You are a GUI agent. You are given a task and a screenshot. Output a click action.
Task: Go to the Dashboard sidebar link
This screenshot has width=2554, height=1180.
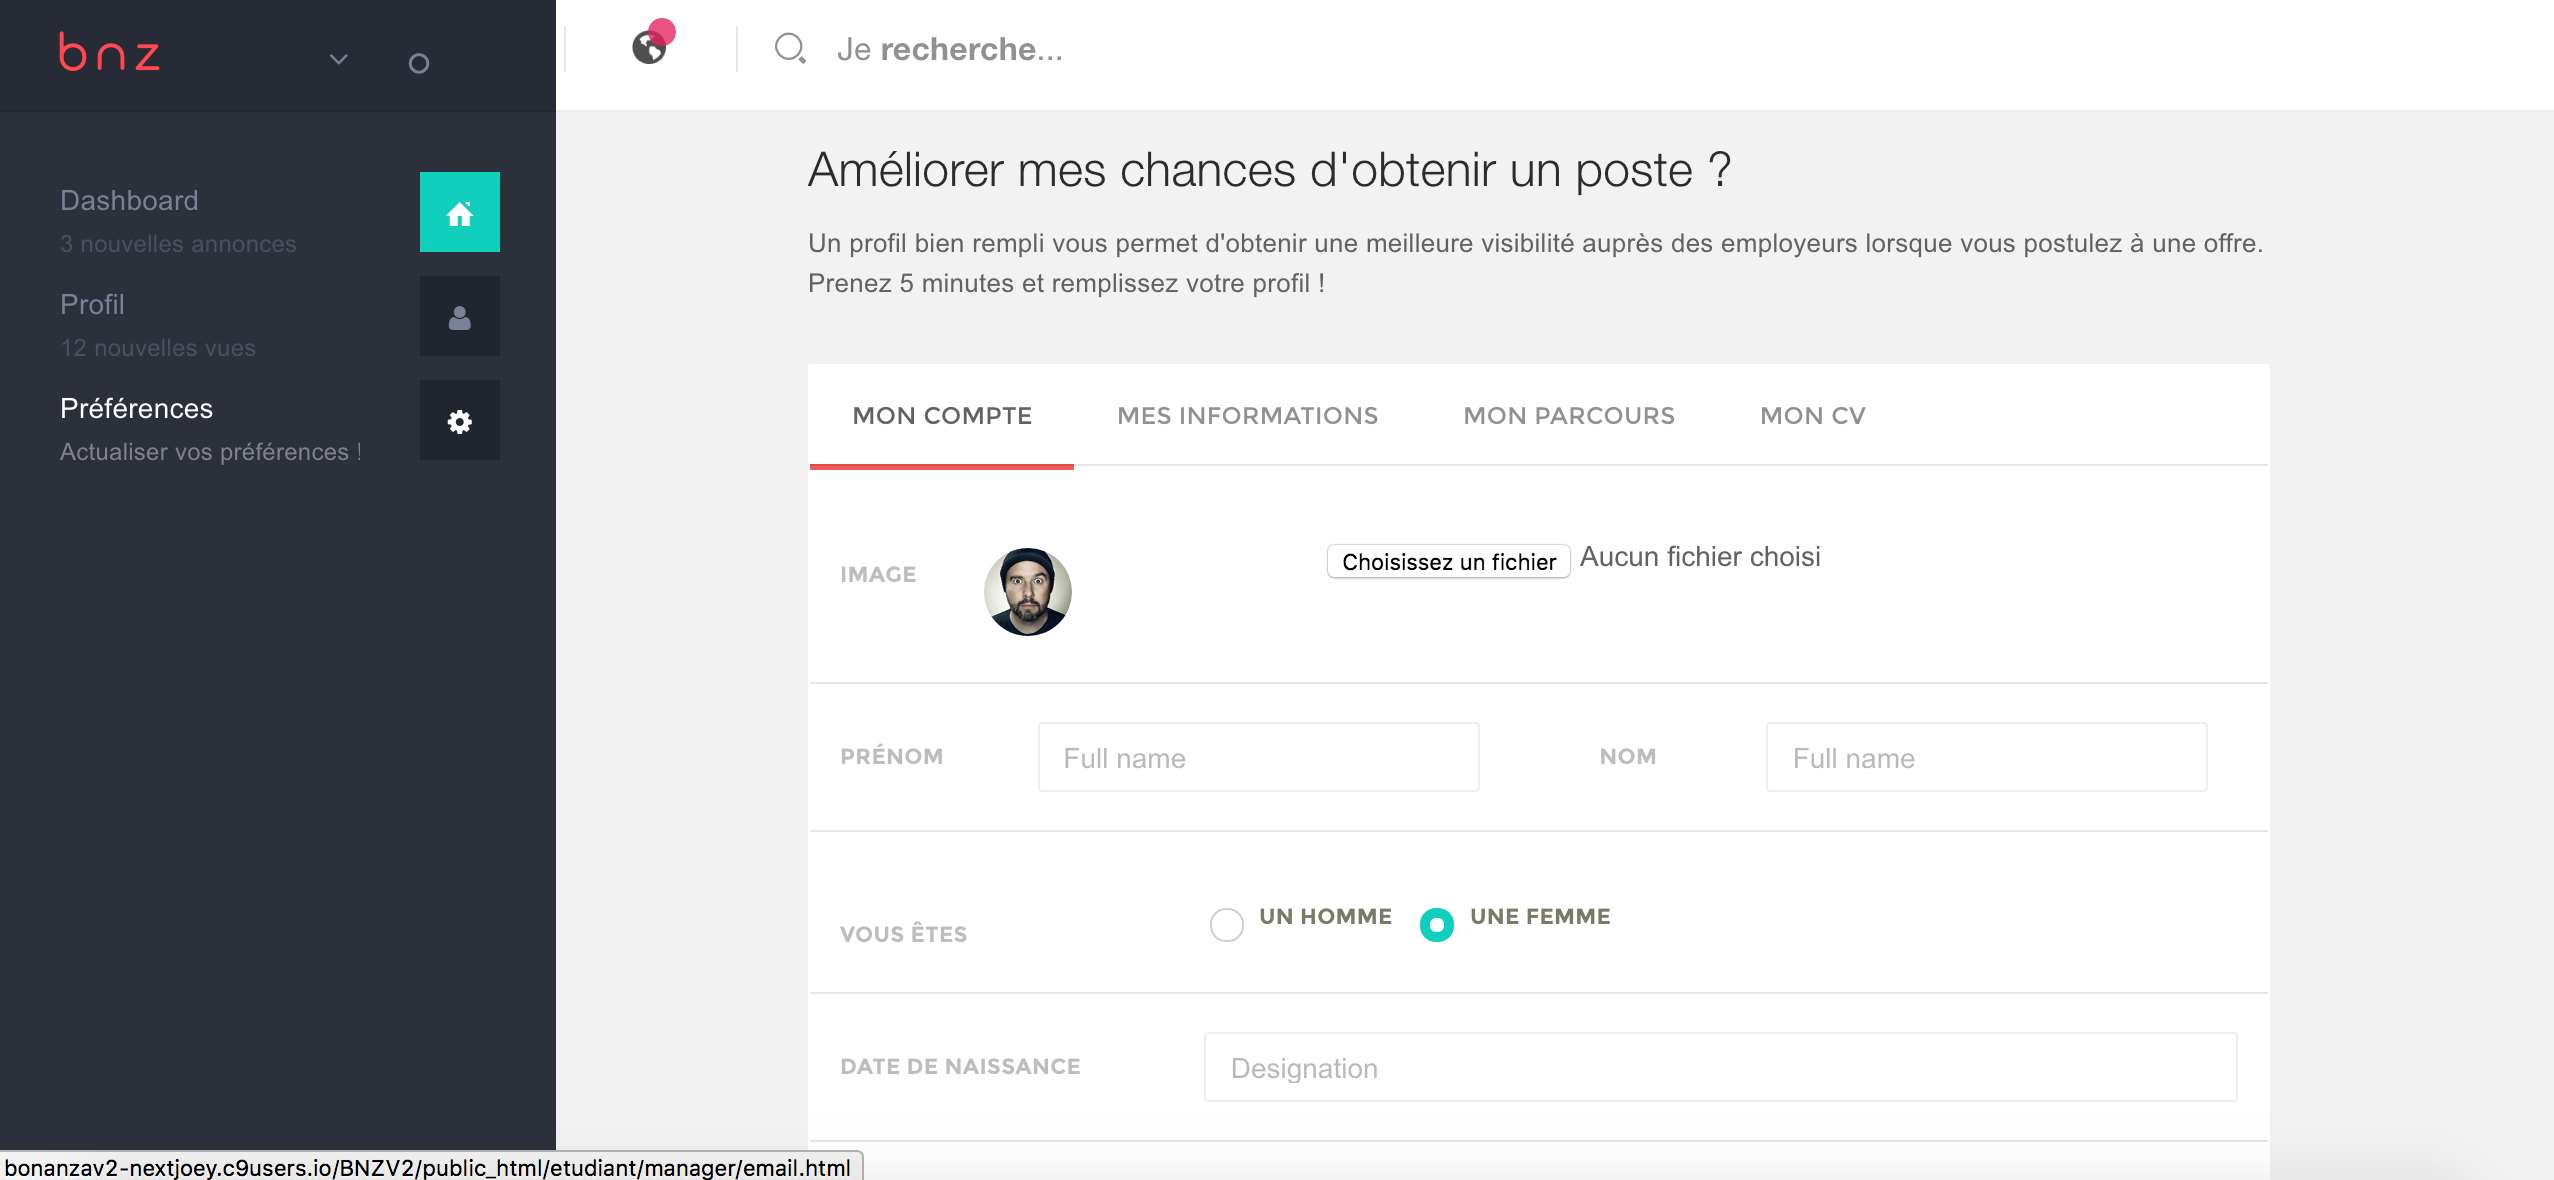click(x=129, y=200)
